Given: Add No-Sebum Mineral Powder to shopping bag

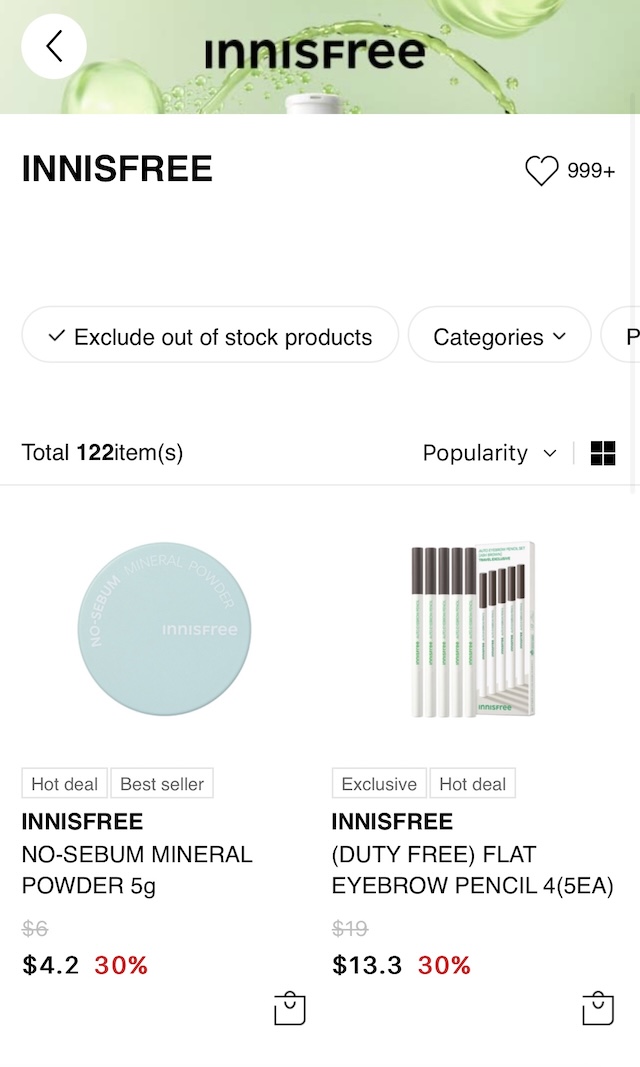Looking at the screenshot, I should pos(290,1008).
